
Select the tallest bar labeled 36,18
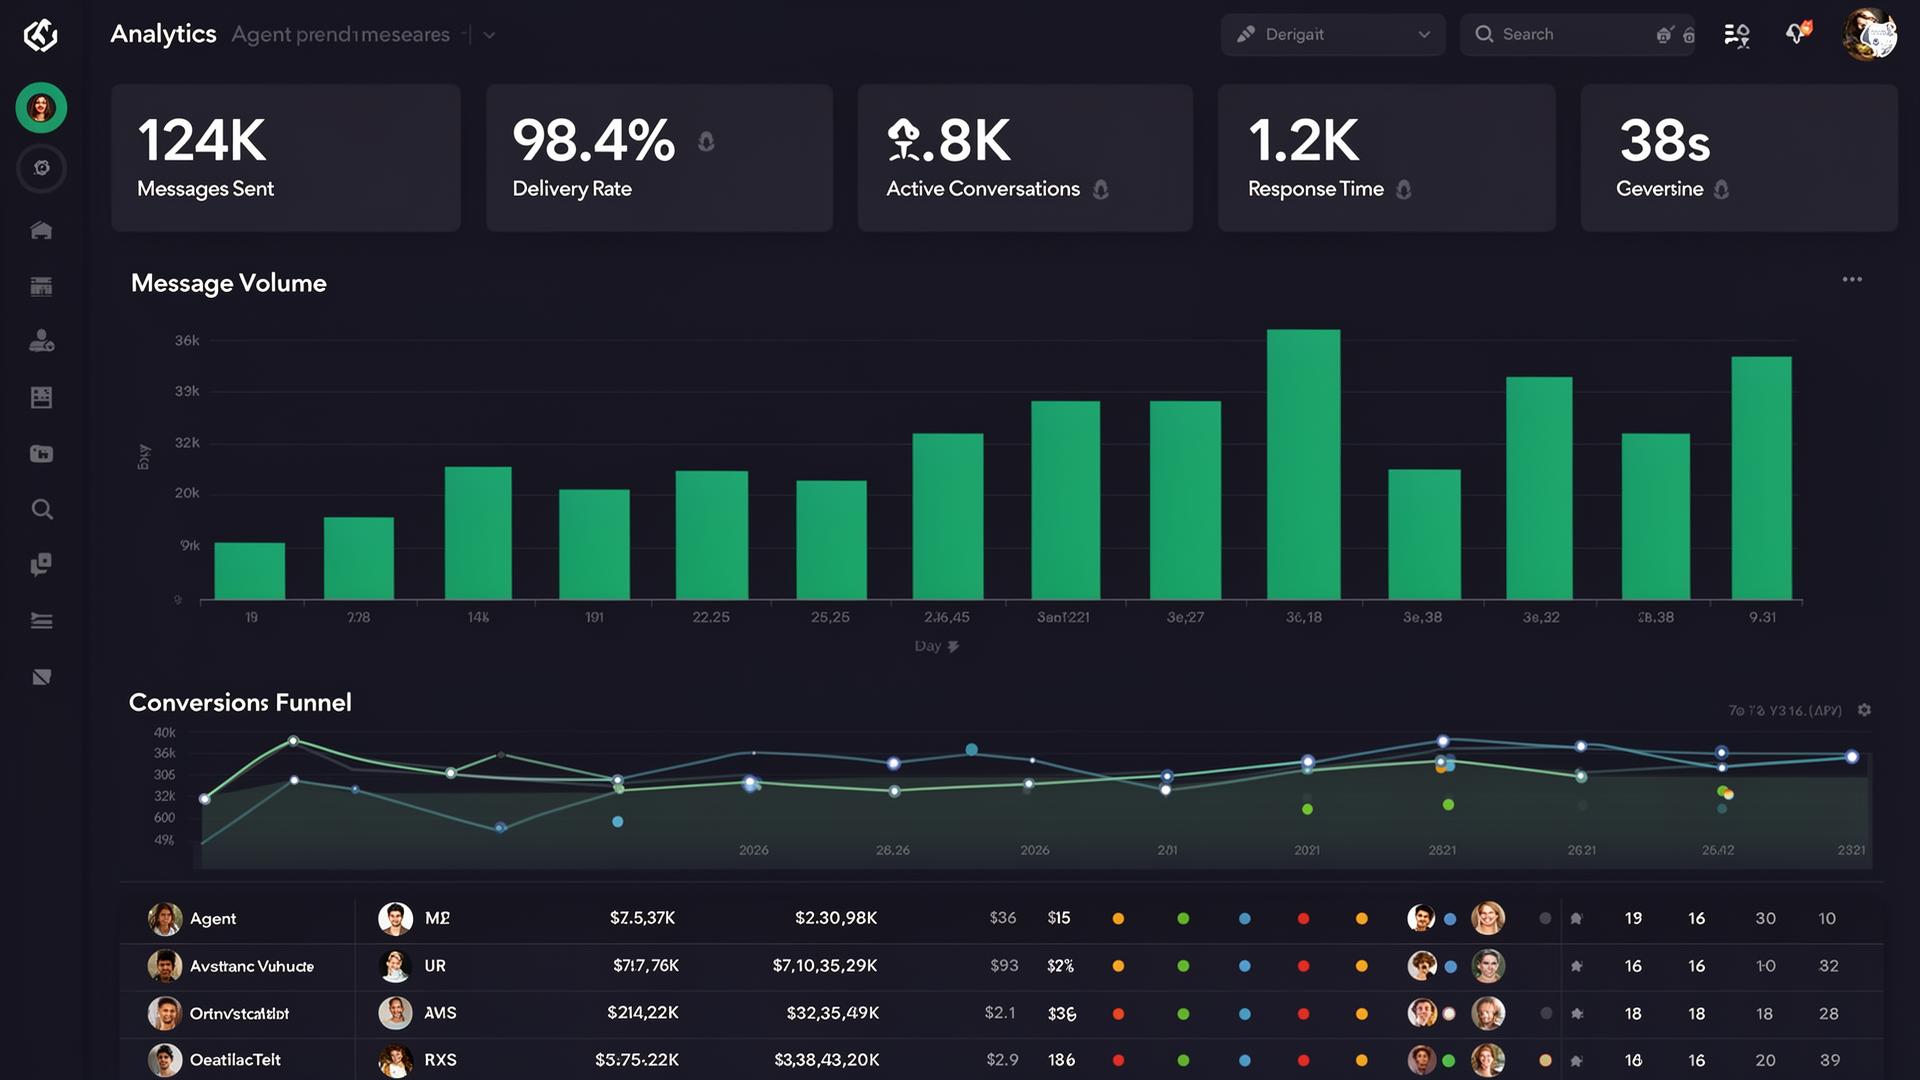1303,465
